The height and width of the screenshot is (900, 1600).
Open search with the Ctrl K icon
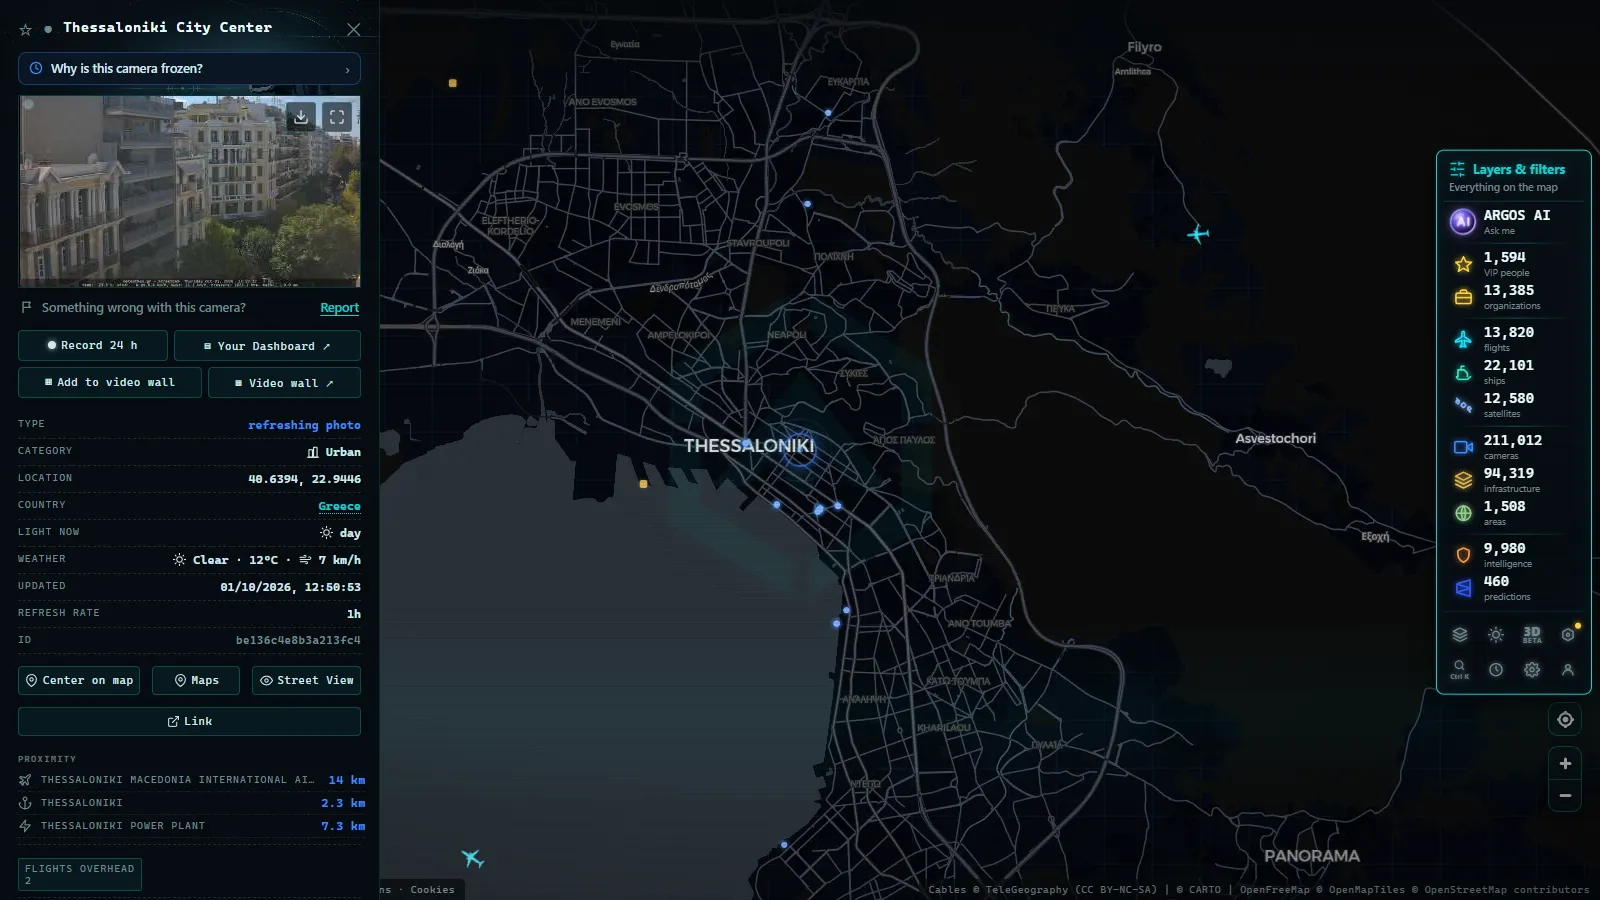click(x=1460, y=670)
